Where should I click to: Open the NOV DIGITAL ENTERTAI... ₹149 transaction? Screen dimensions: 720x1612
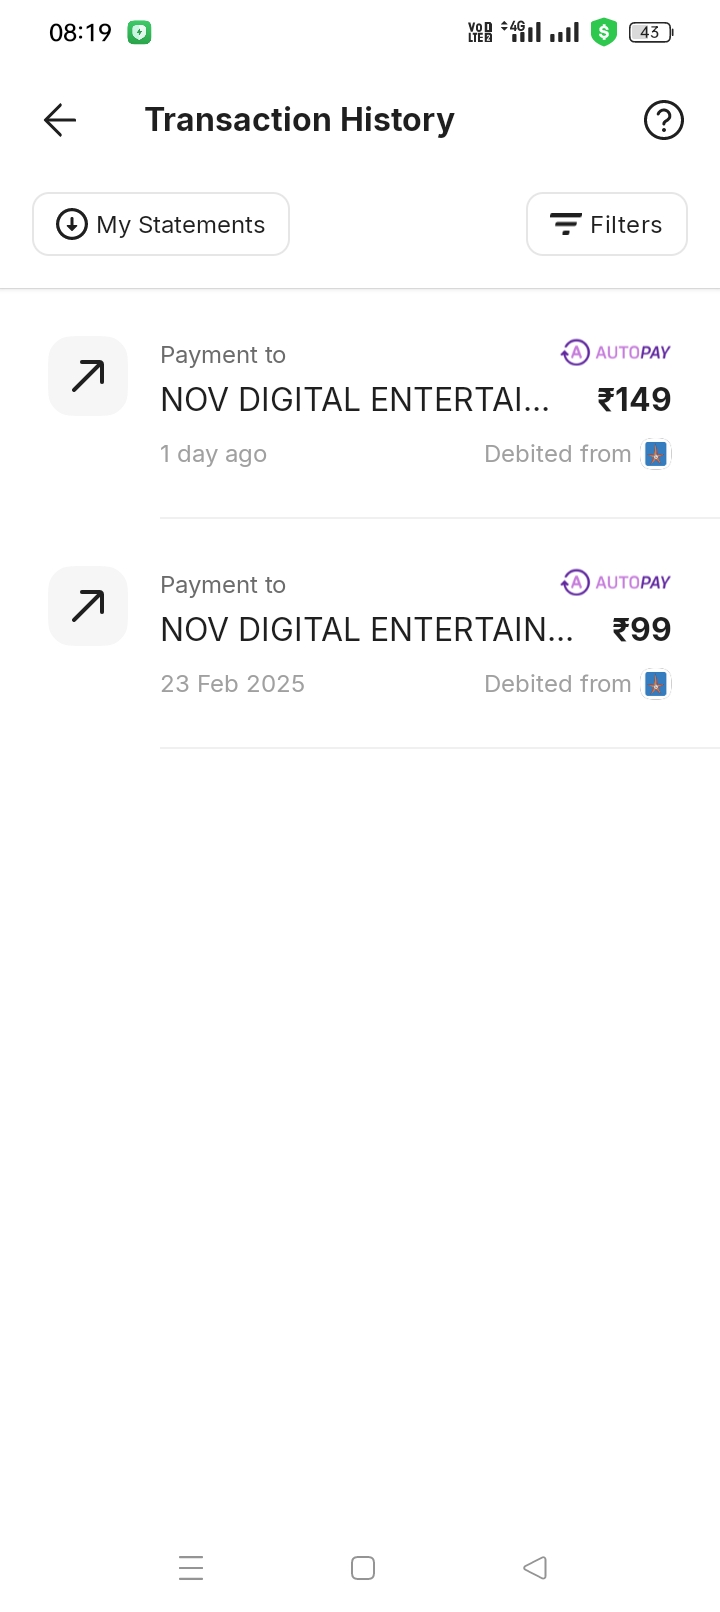coord(355,400)
